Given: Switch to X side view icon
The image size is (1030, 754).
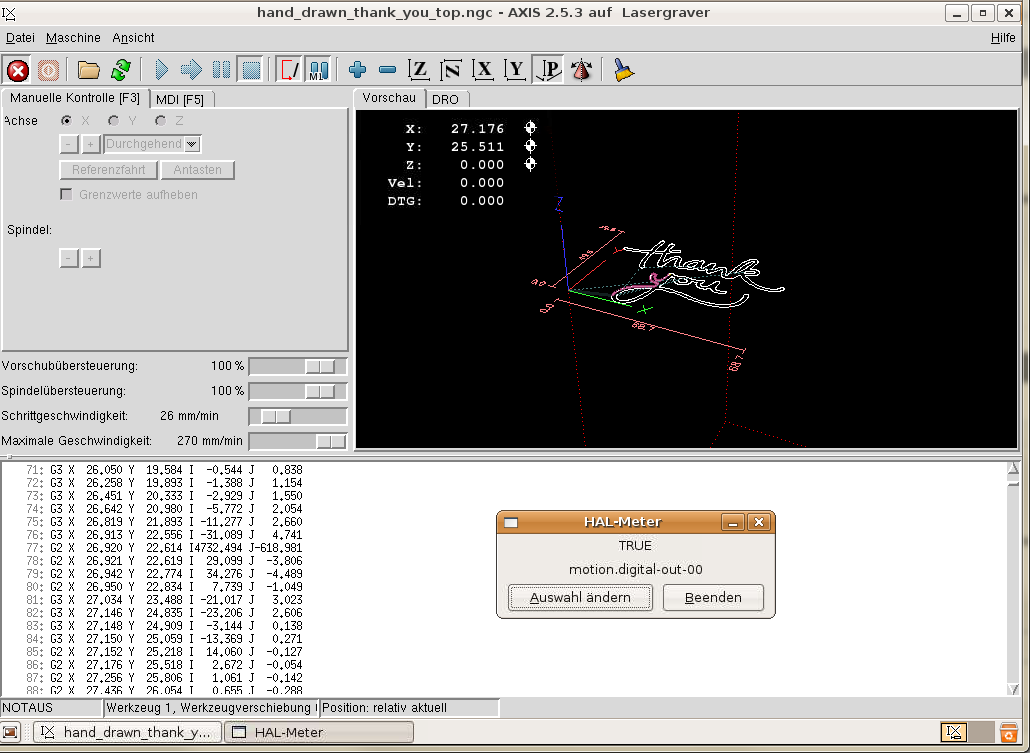Looking at the screenshot, I should (x=483, y=70).
